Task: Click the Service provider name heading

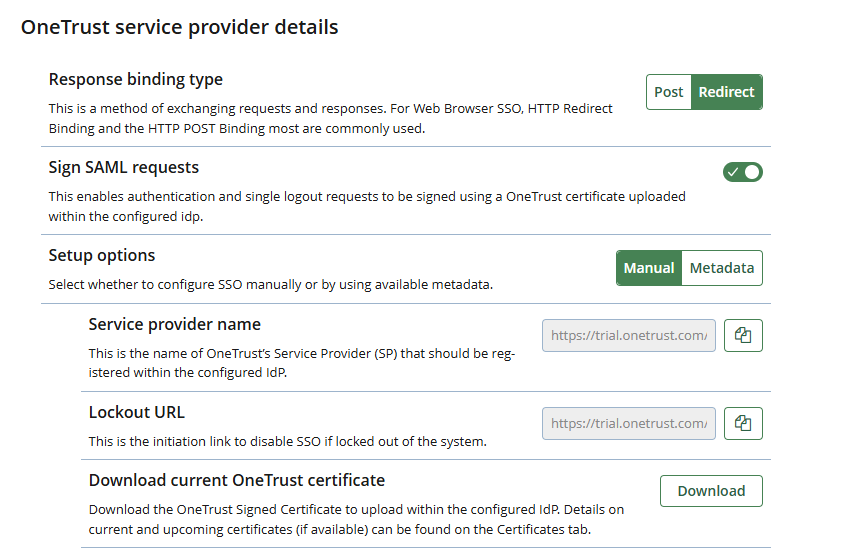Action: coord(175,324)
